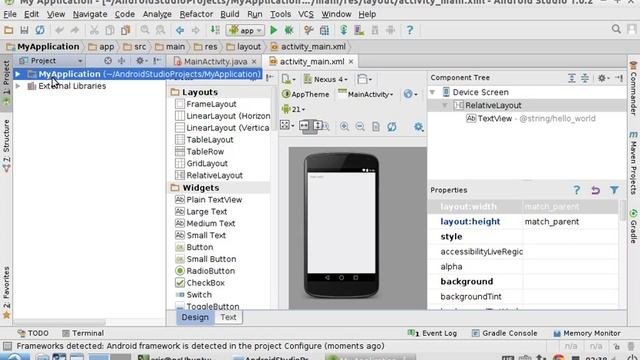Image resolution: width=640 pixels, height=360 pixels.
Task: Click the Properties filter funnel icon
Action: coord(614,190)
